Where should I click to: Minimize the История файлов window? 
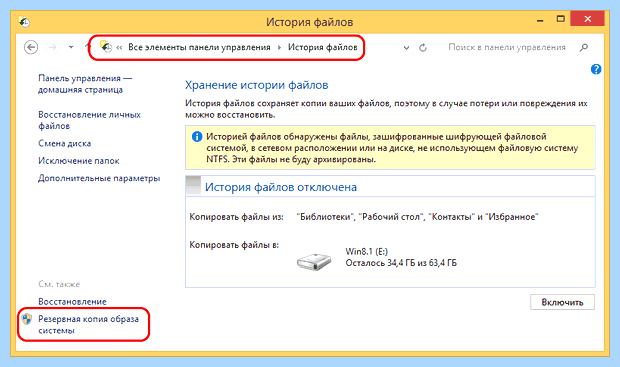[x=540, y=20]
